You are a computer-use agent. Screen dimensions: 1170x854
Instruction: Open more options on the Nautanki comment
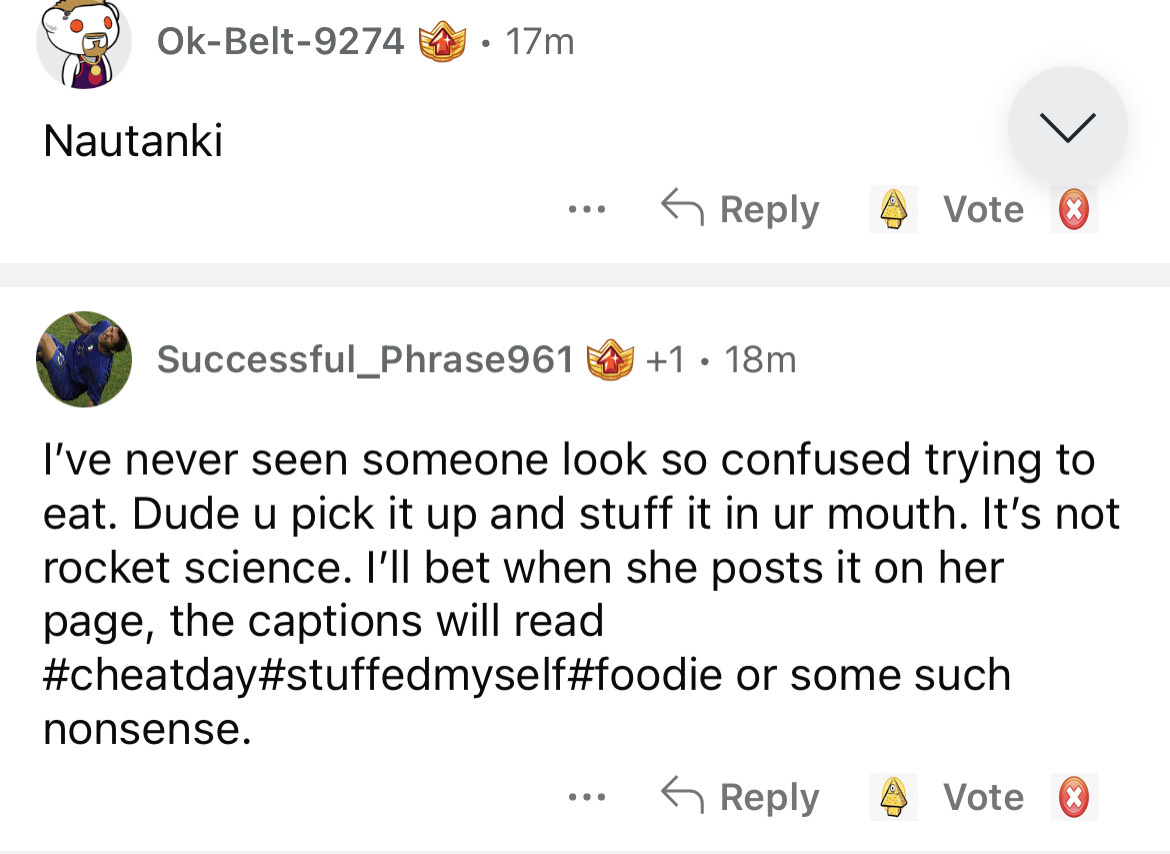click(586, 210)
